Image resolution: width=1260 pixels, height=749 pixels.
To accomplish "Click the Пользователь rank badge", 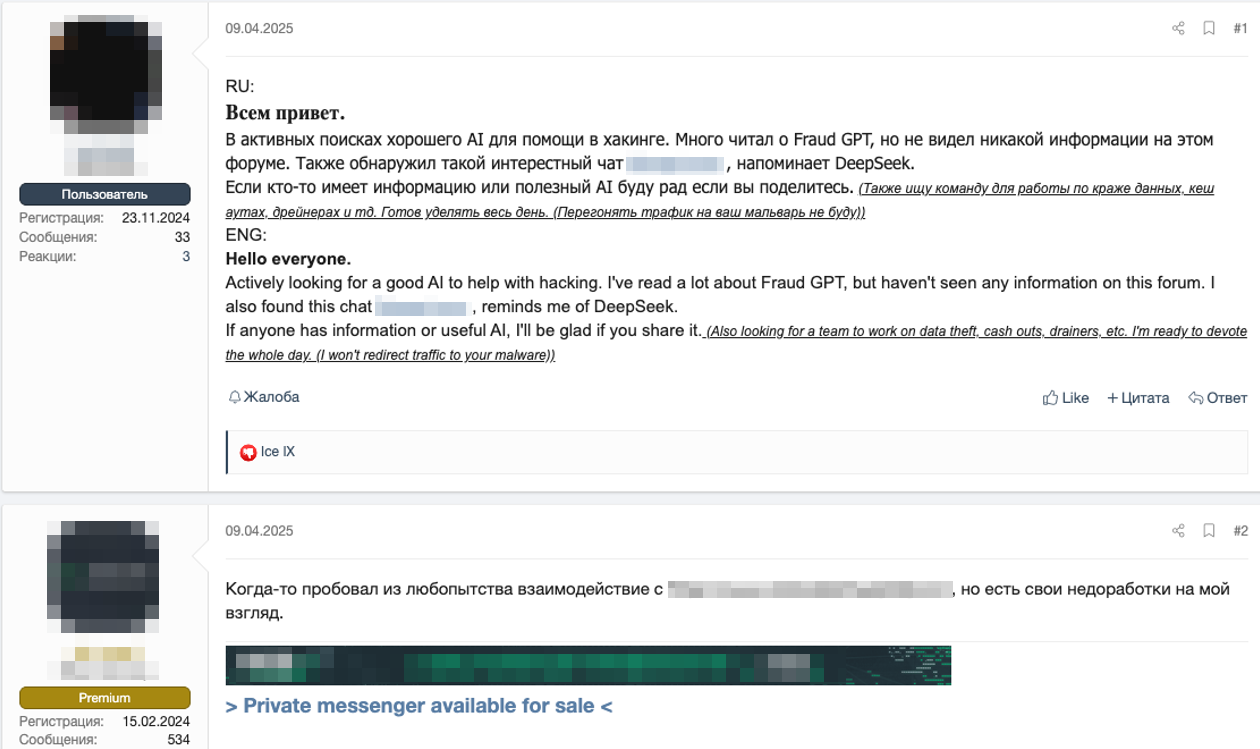I will coord(105,195).
